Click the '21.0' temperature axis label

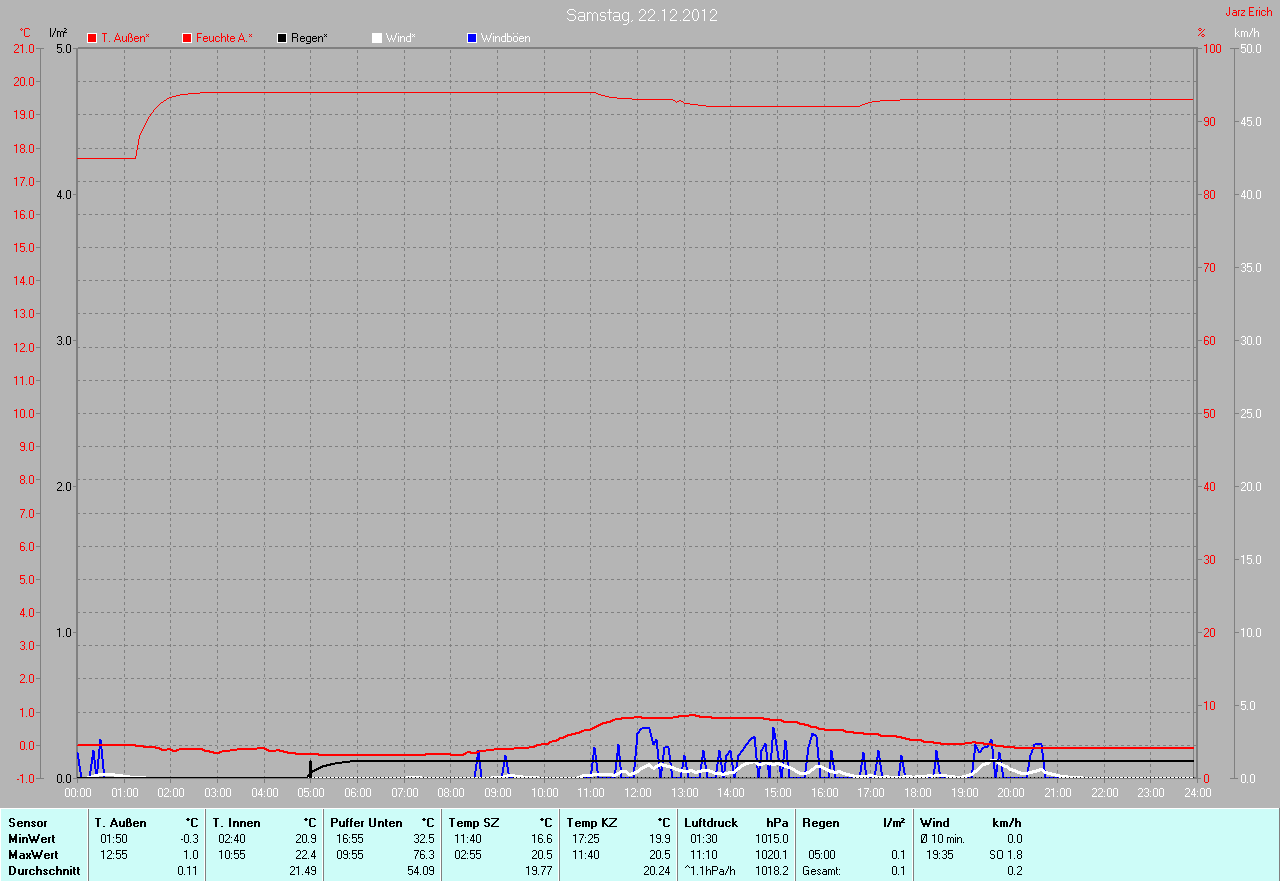click(x=23, y=49)
